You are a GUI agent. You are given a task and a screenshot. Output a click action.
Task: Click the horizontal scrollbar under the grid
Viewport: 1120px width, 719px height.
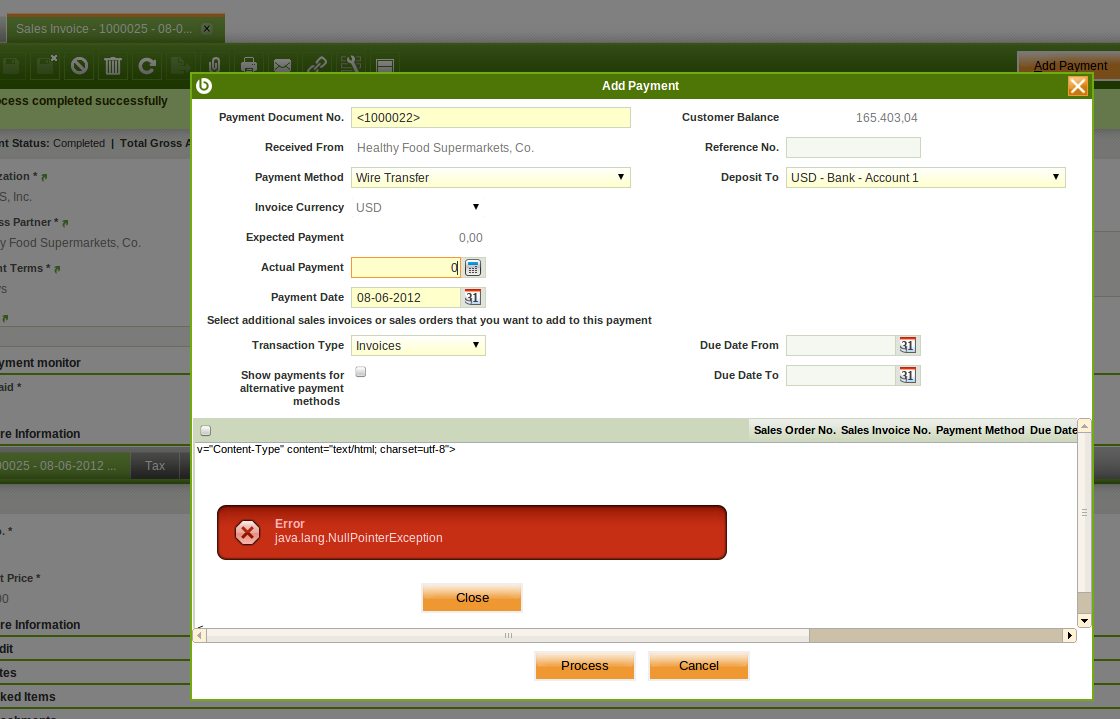coord(507,636)
